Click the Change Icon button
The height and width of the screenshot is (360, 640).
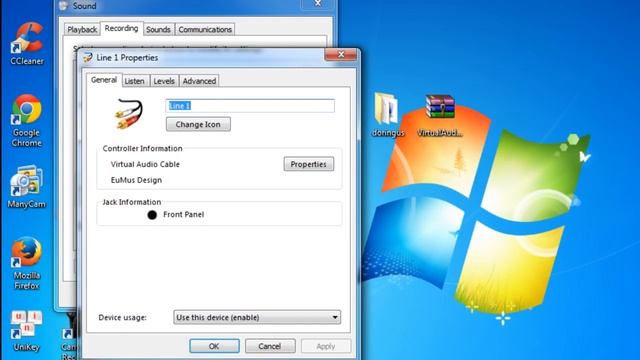point(198,124)
